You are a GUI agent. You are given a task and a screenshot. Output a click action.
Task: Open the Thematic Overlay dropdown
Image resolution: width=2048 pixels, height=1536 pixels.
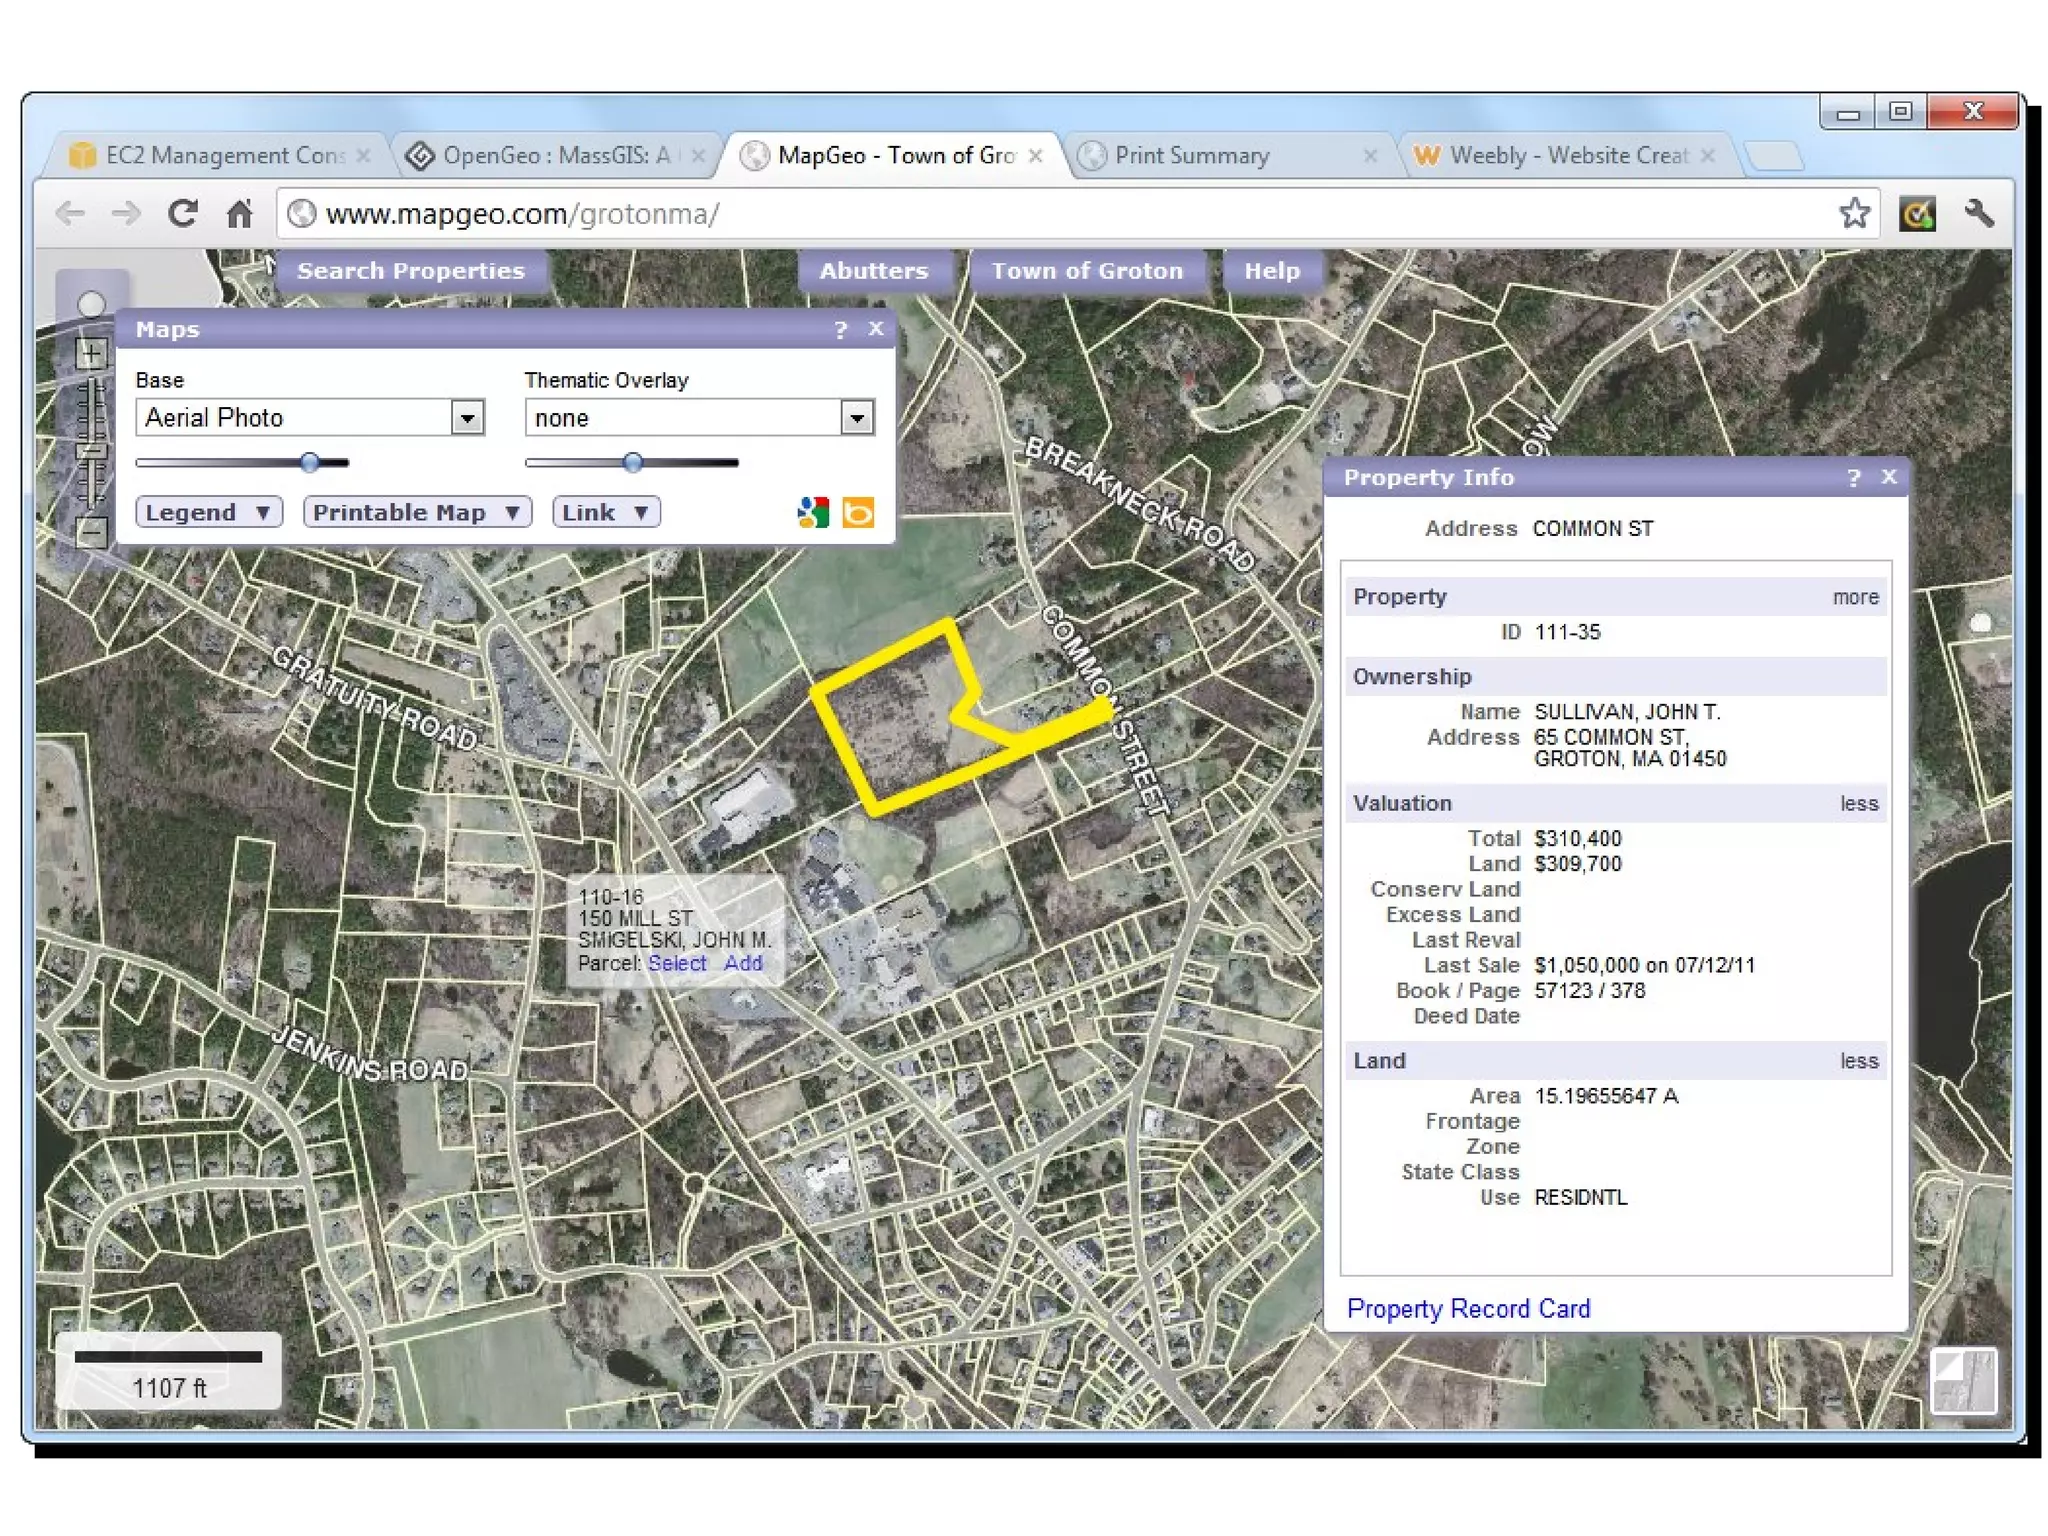coord(856,418)
